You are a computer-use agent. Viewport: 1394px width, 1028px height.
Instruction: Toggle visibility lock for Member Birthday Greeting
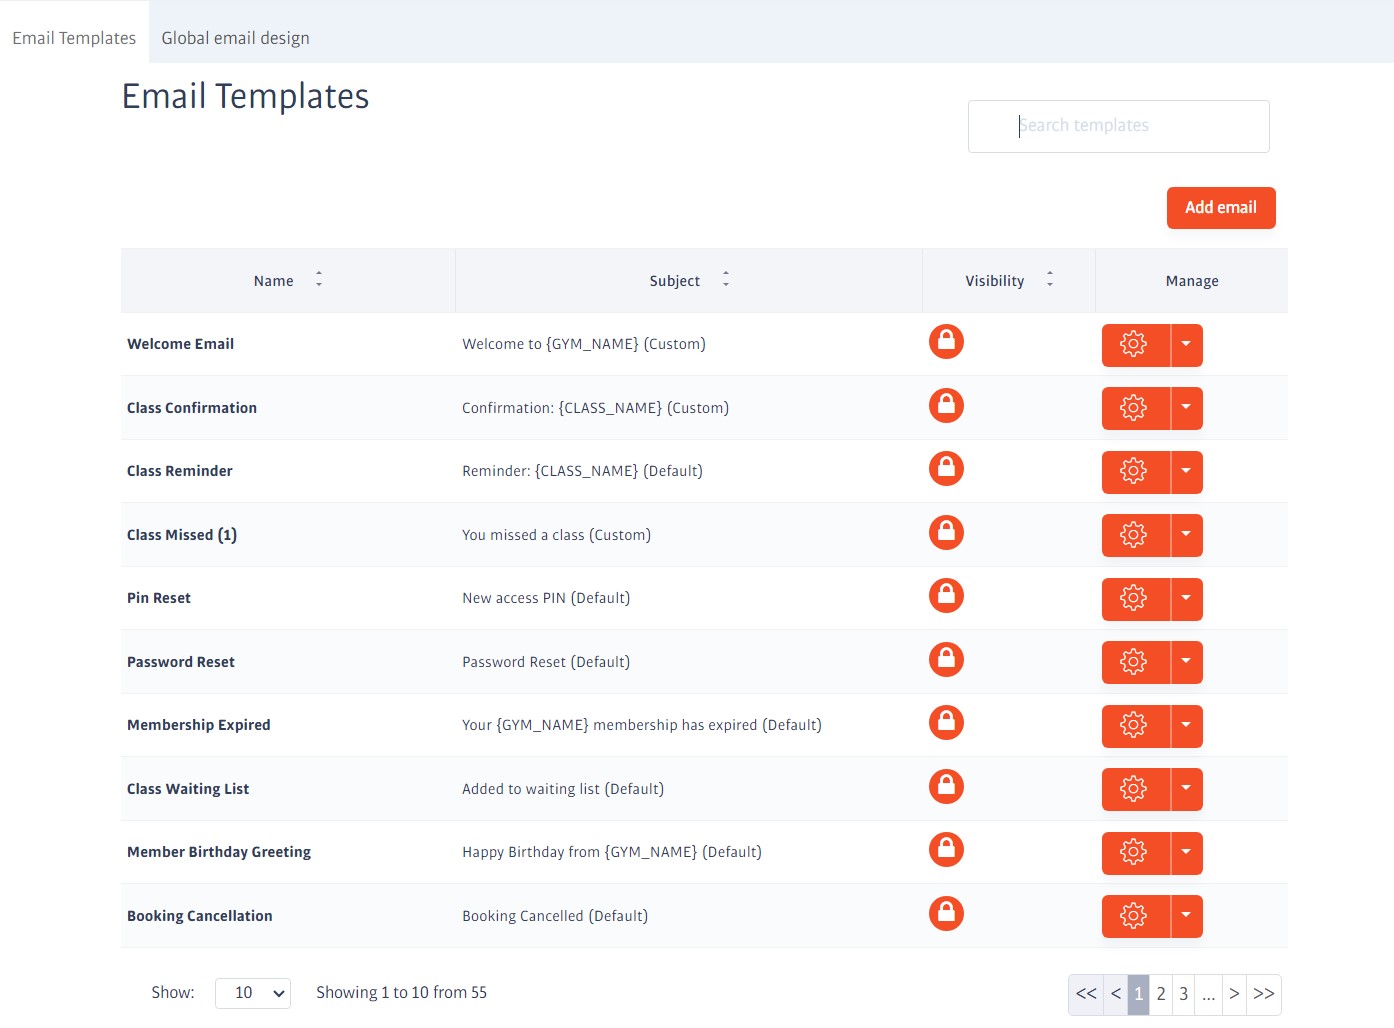click(946, 849)
